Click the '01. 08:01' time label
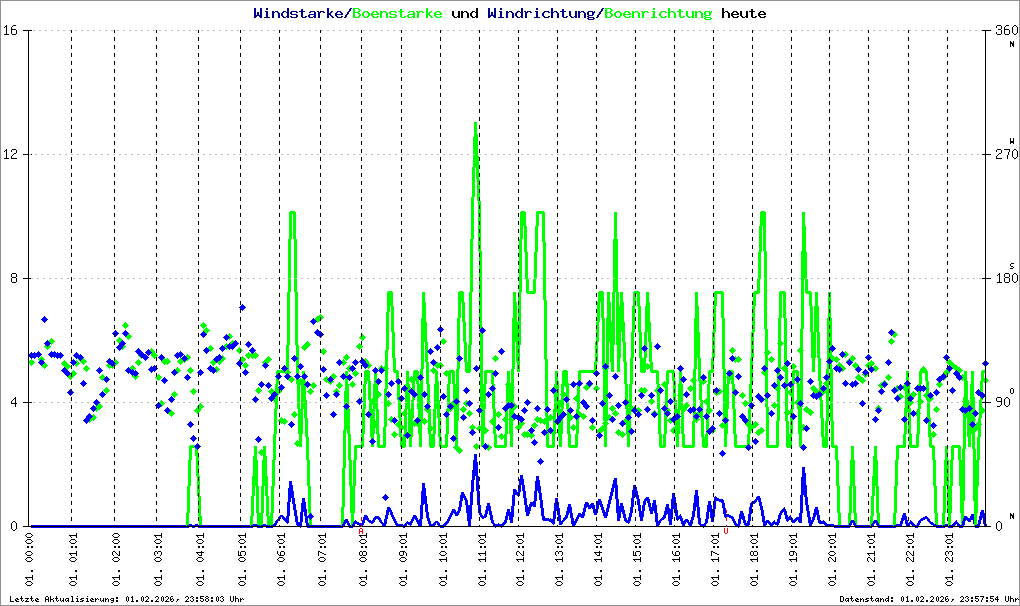Image resolution: width=1020 pixels, height=606 pixels. click(363, 560)
